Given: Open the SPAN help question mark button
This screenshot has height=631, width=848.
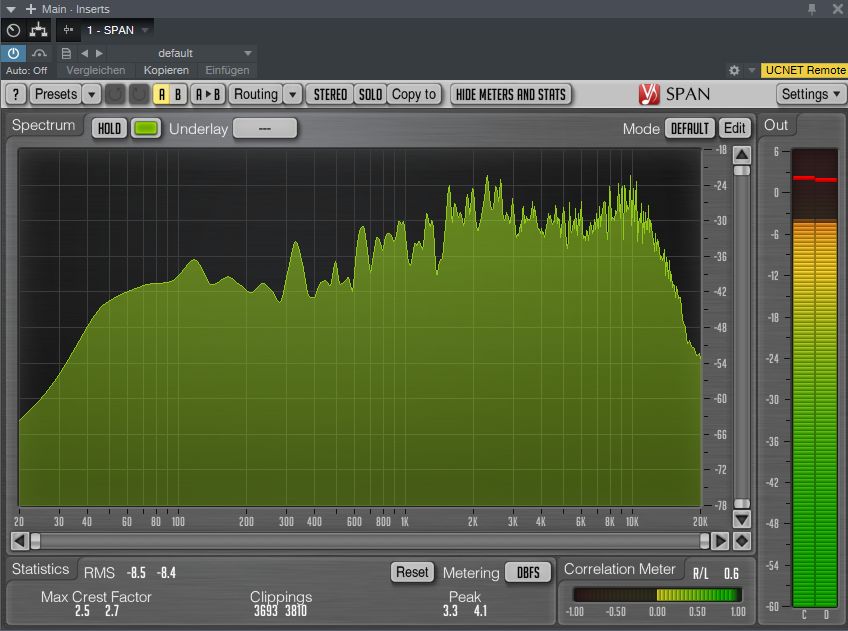Looking at the screenshot, I should pos(17,94).
